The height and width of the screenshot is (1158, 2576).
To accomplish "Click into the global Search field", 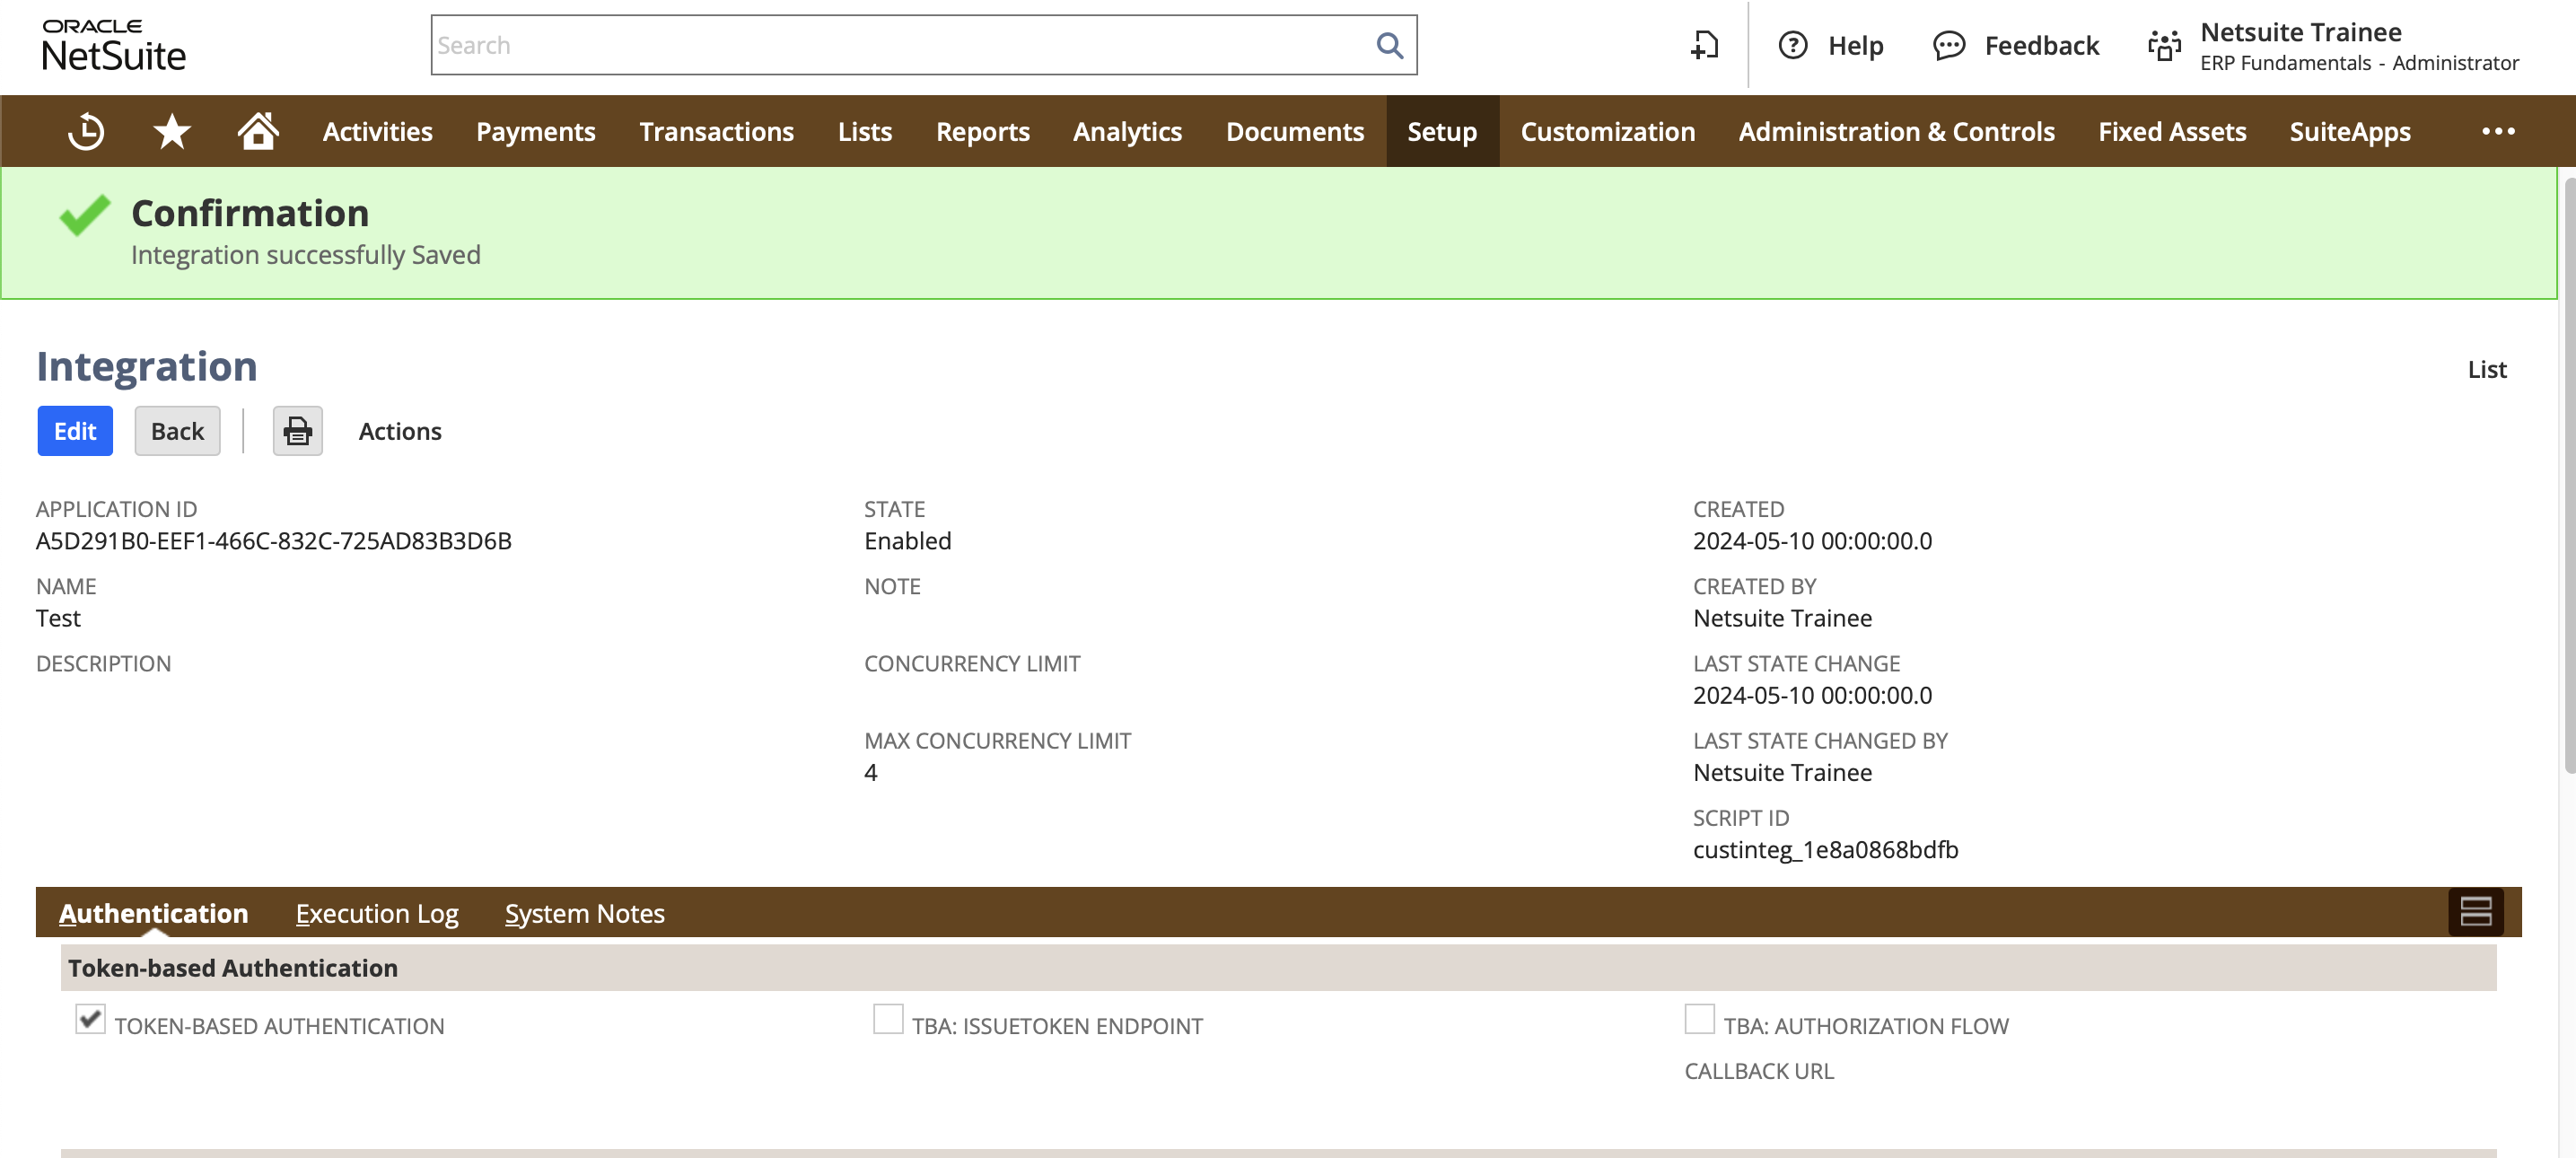I will [x=900, y=45].
